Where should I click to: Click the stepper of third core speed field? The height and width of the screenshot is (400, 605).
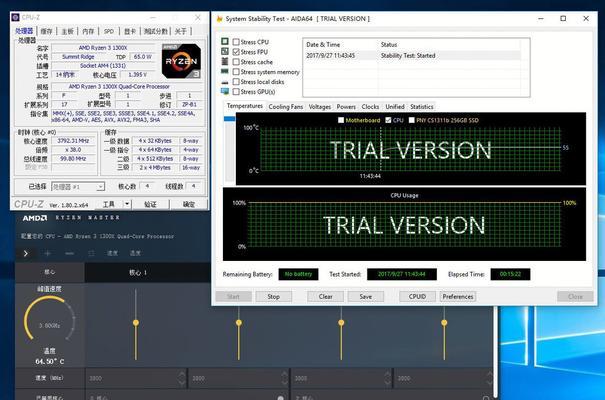(388, 378)
